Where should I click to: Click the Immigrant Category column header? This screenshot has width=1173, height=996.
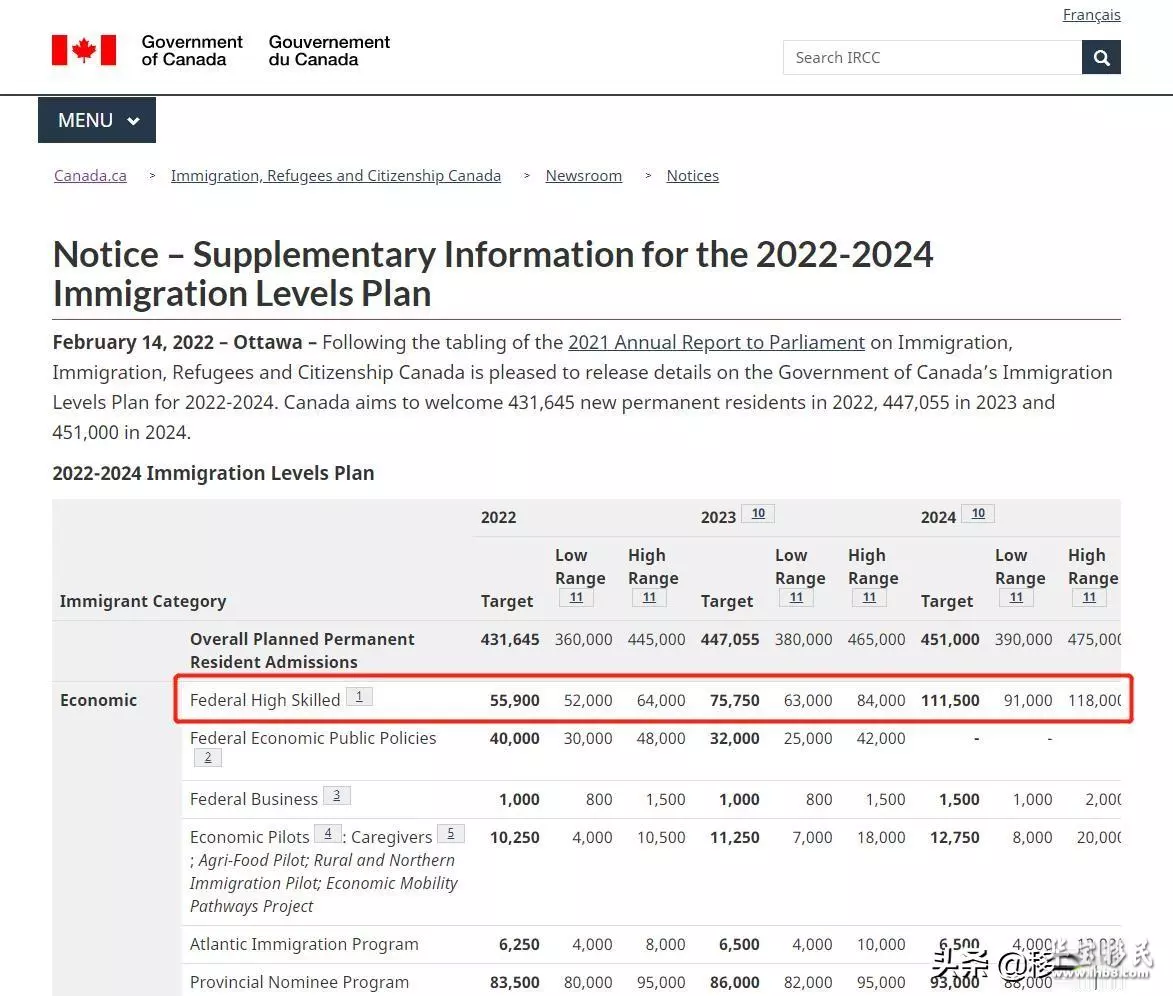tap(143, 601)
